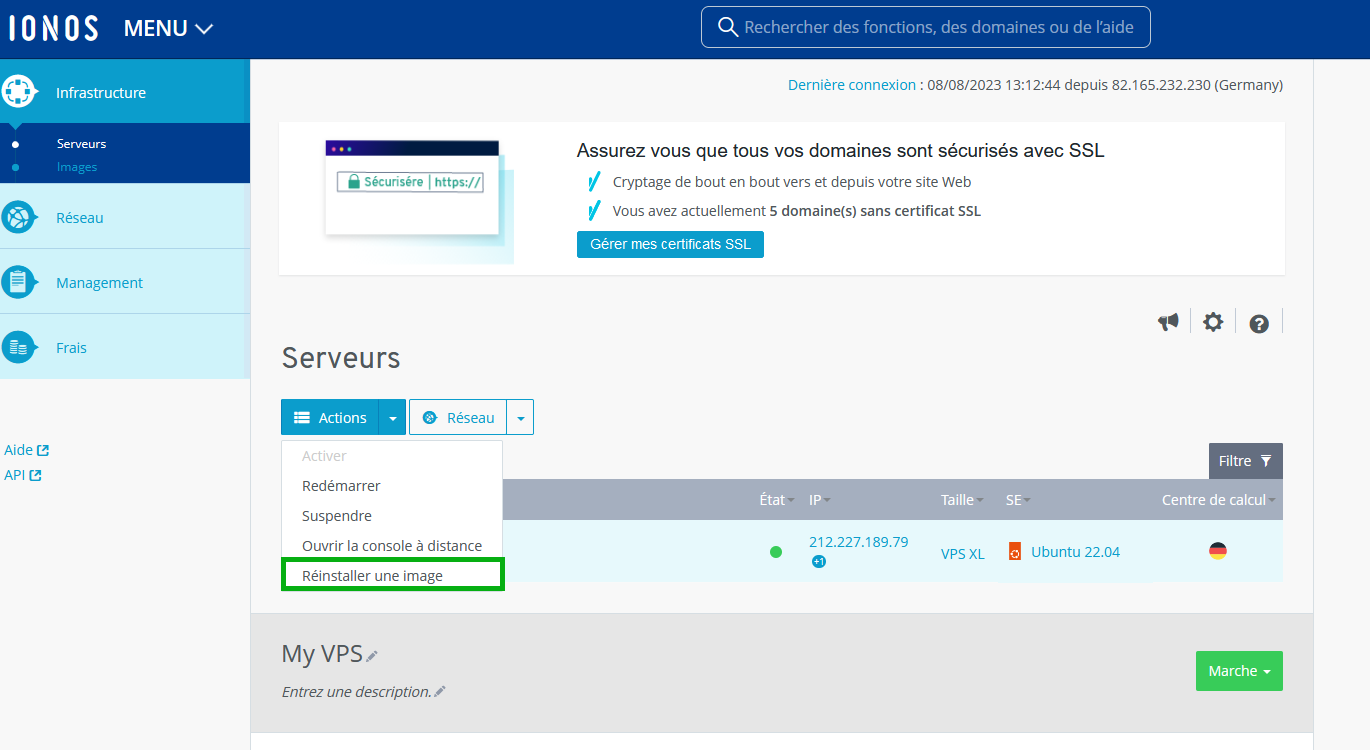Open the green Marche dropdown button
The height and width of the screenshot is (750, 1370).
tap(1239, 671)
